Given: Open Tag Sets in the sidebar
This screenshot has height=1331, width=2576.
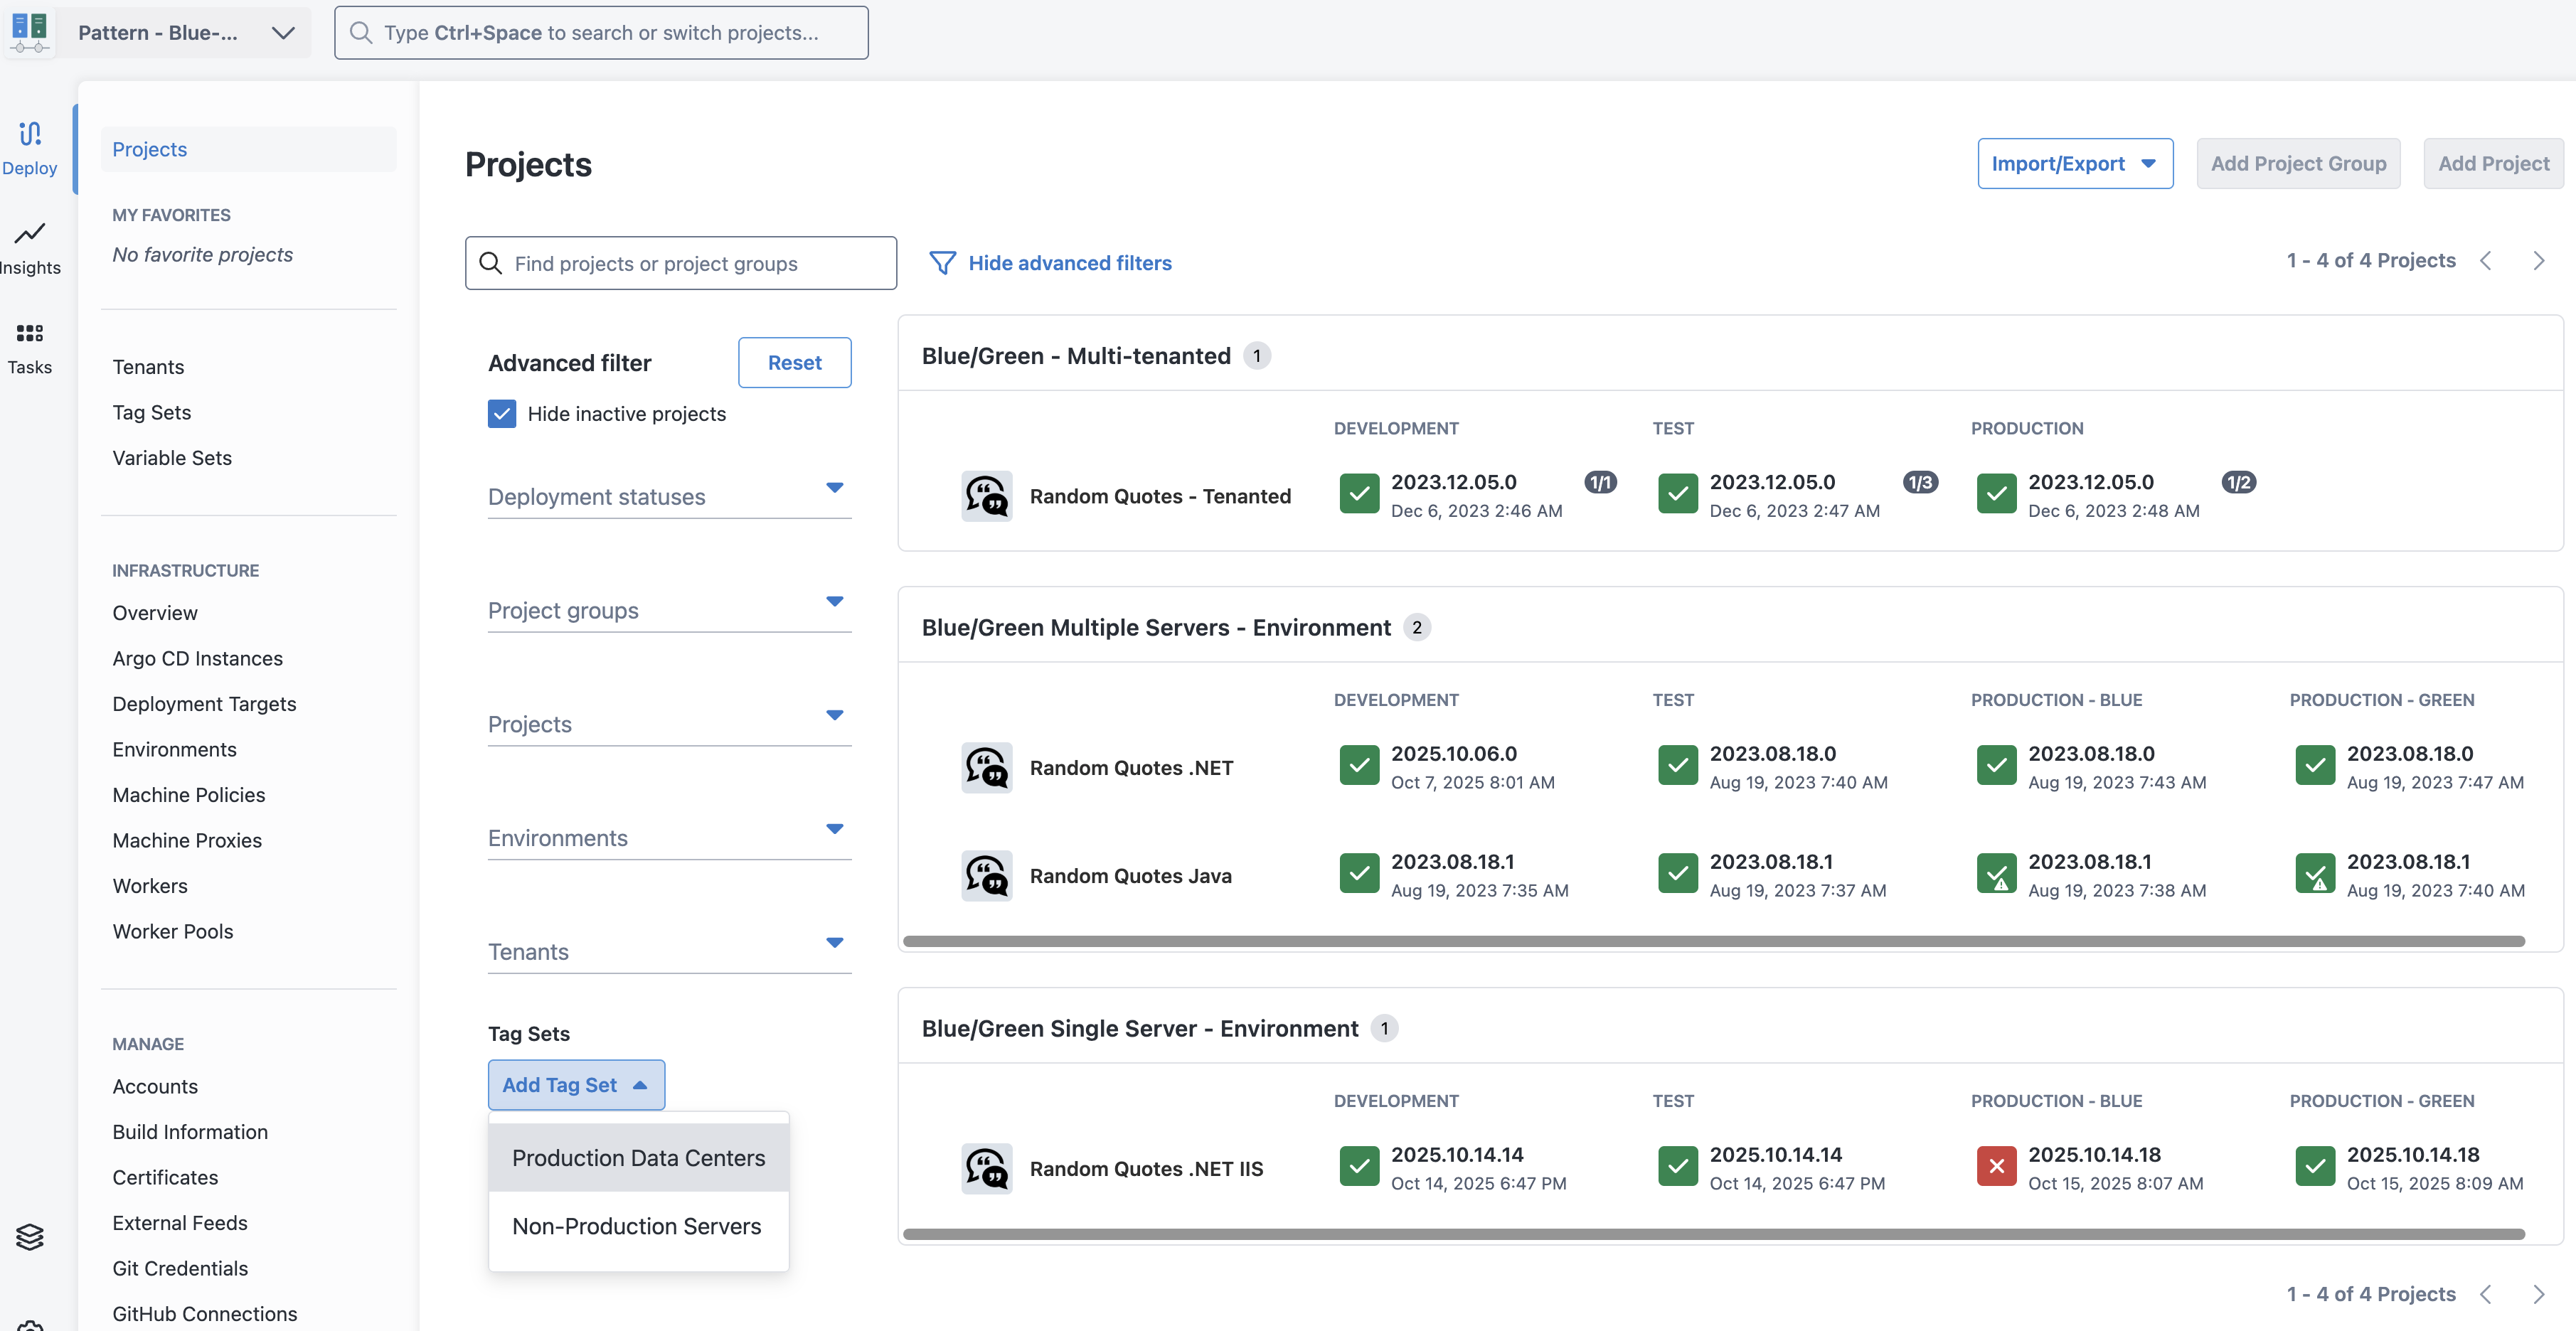Looking at the screenshot, I should tap(151, 412).
